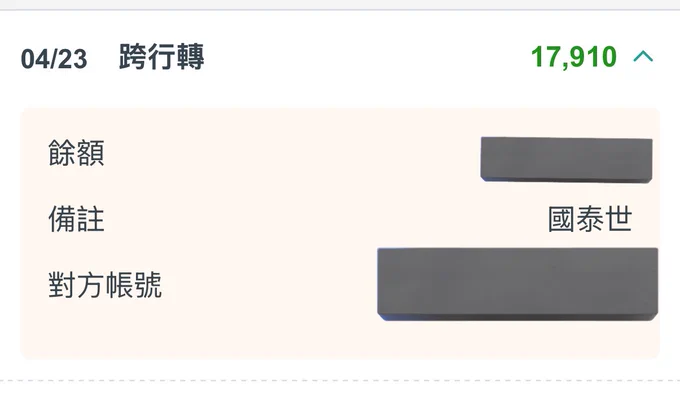
Task: Tap the redacted 對方帳號 account number
Action: pos(518,284)
